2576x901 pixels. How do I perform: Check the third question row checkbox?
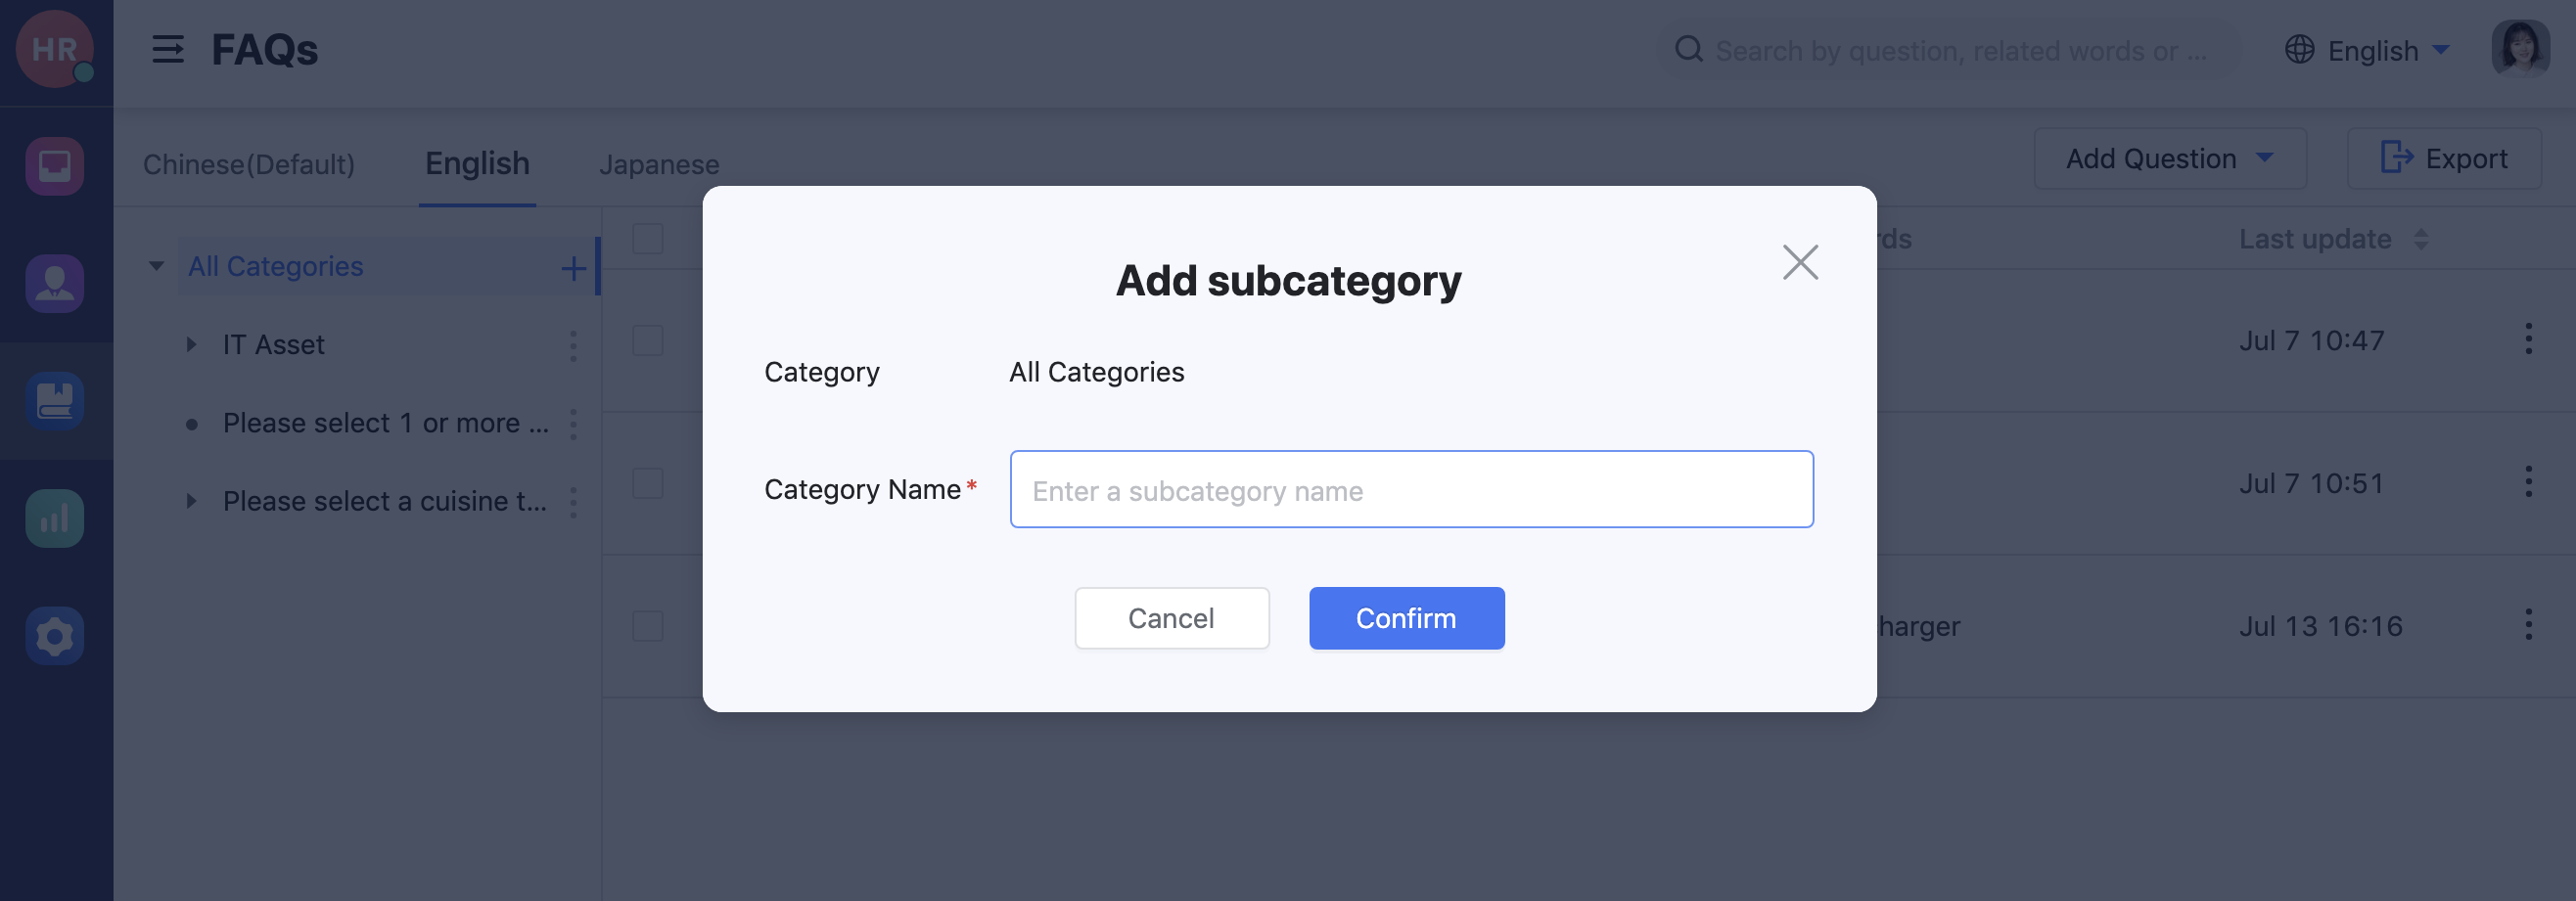(648, 626)
